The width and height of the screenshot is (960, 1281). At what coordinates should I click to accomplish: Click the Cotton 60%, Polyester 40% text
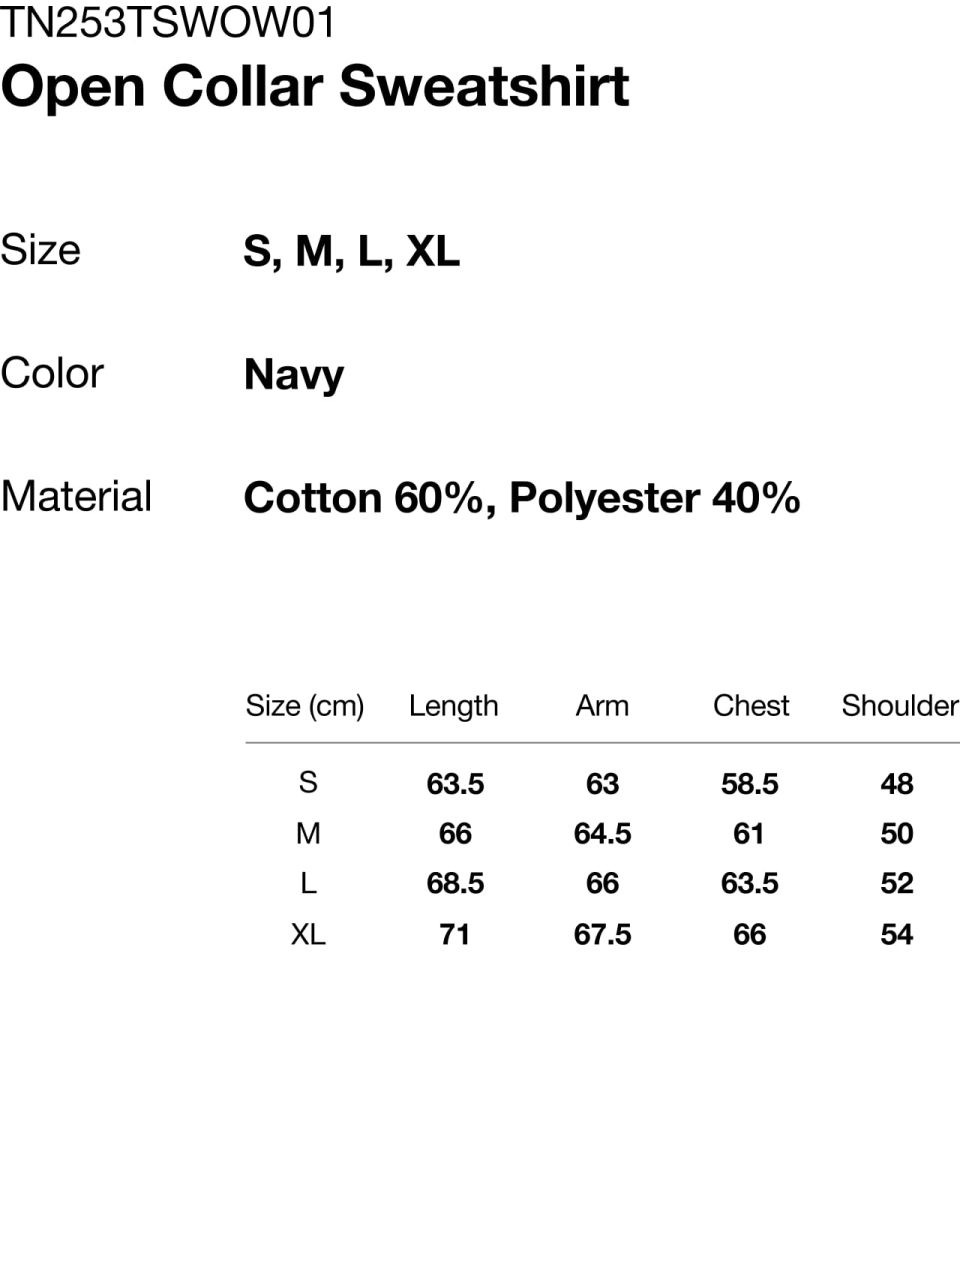521,498
